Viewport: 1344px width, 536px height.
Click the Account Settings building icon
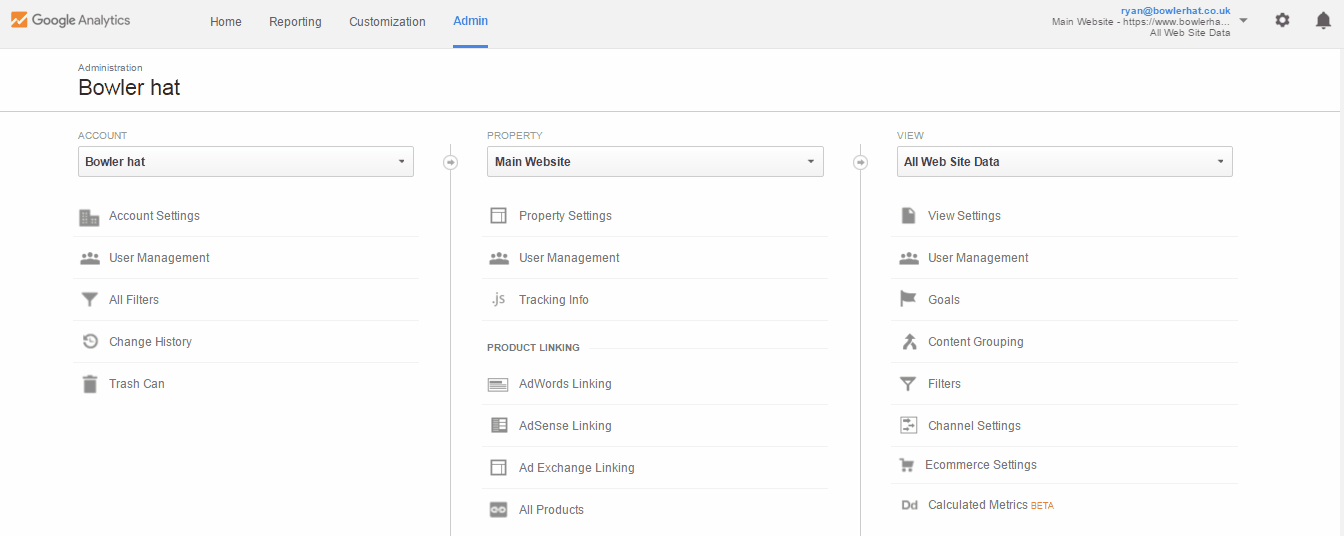click(90, 216)
